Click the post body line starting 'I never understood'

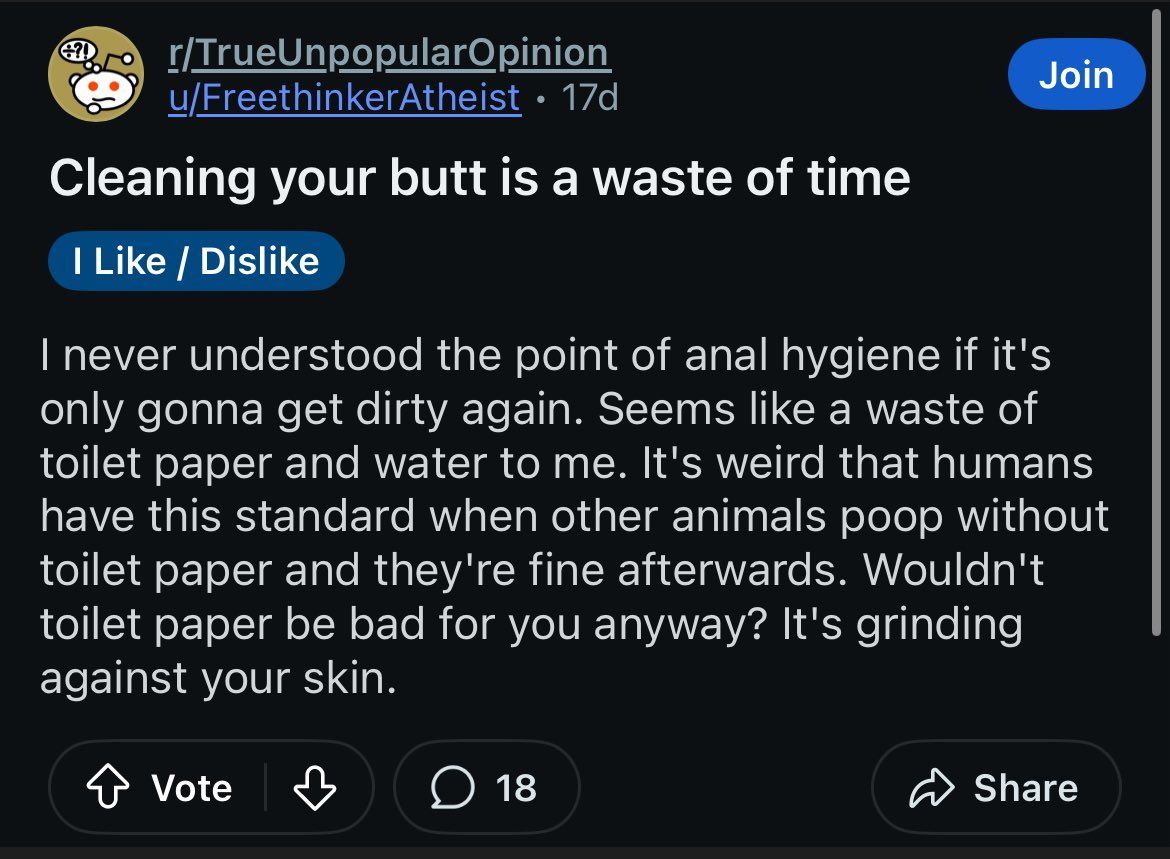click(x=545, y=354)
